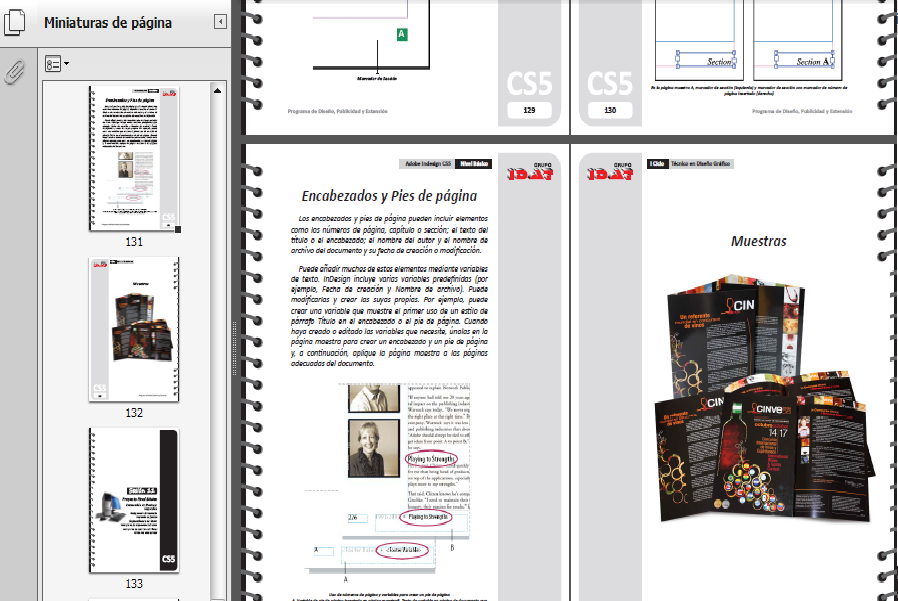This screenshot has width=898, height=601.
Task: Click the thumbnail options icon in the panel toolbar
Action: click(53, 62)
